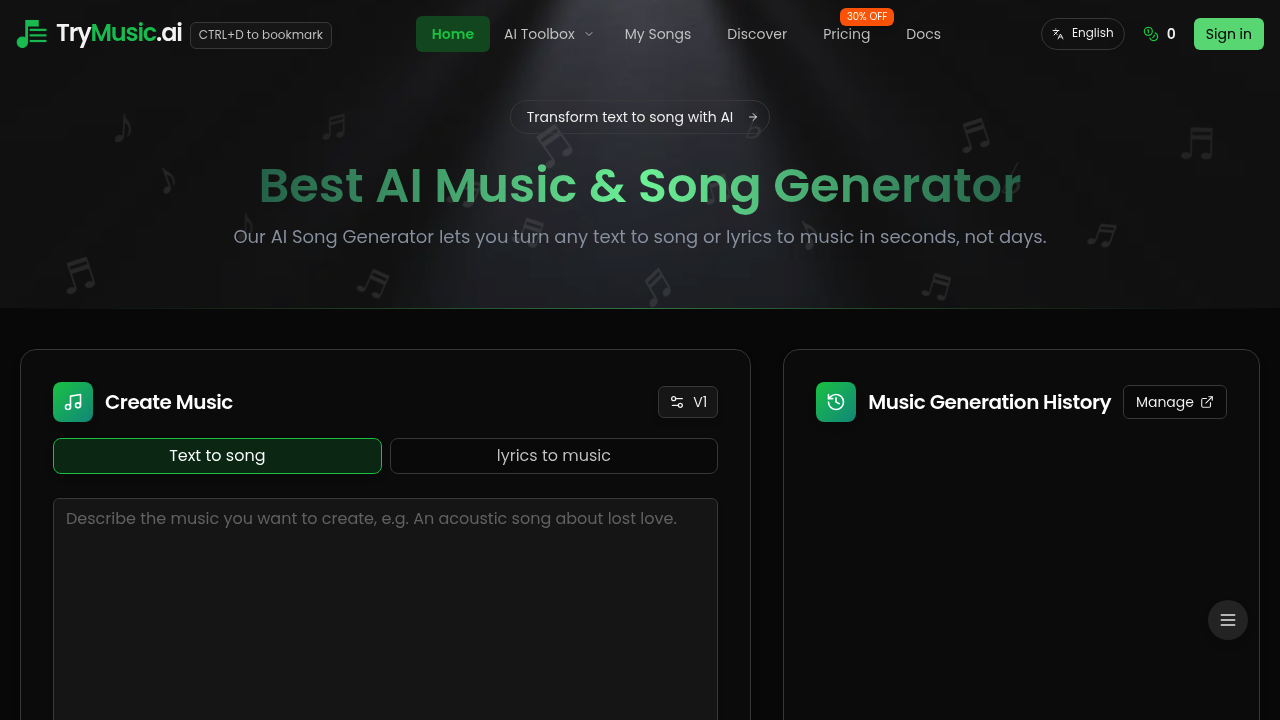
Task: Click the translate icon in English button
Action: (1057, 33)
